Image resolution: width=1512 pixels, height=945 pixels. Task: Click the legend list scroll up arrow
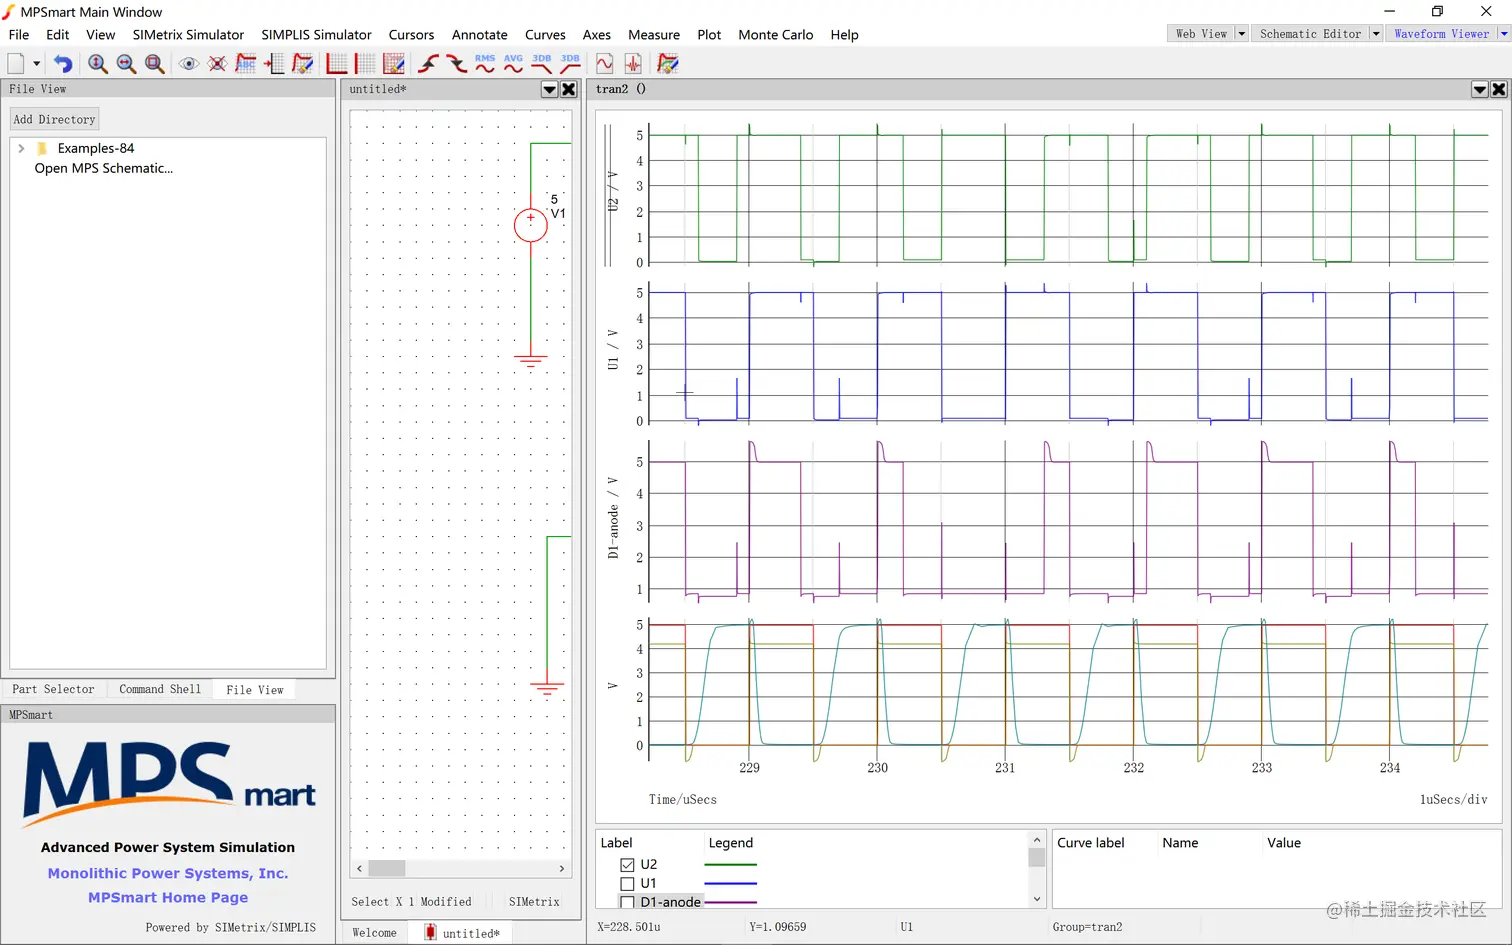[1037, 840]
